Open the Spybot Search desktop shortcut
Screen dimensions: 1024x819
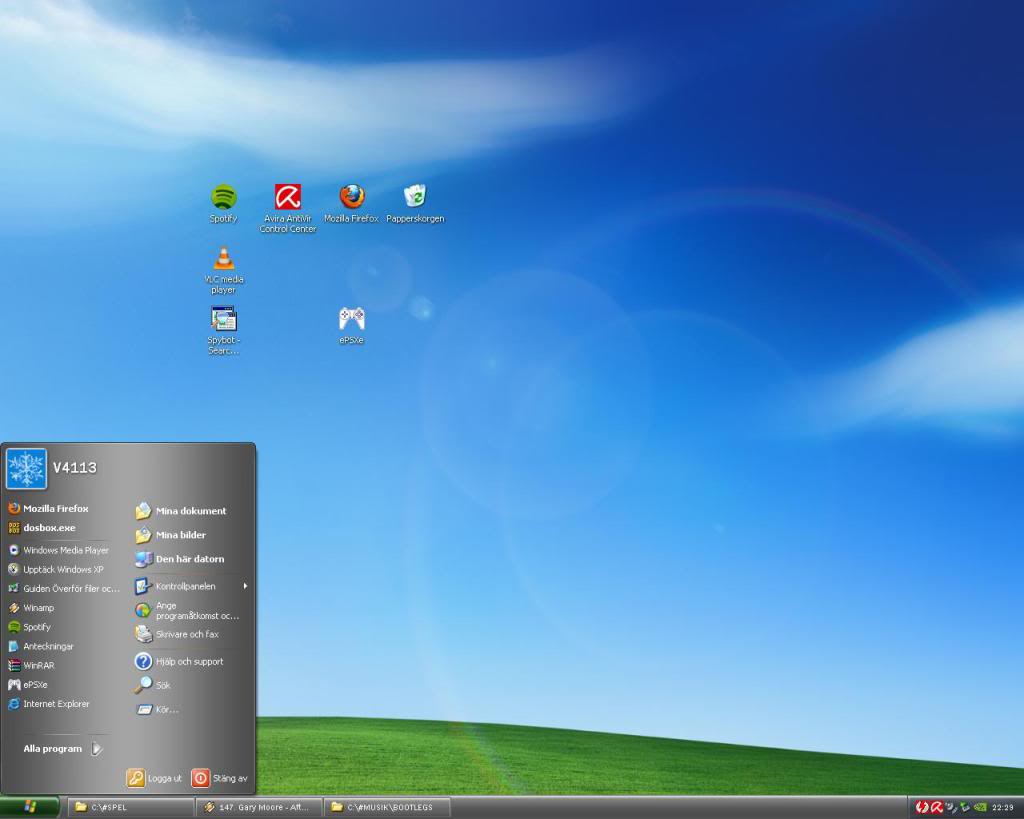coord(224,320)
